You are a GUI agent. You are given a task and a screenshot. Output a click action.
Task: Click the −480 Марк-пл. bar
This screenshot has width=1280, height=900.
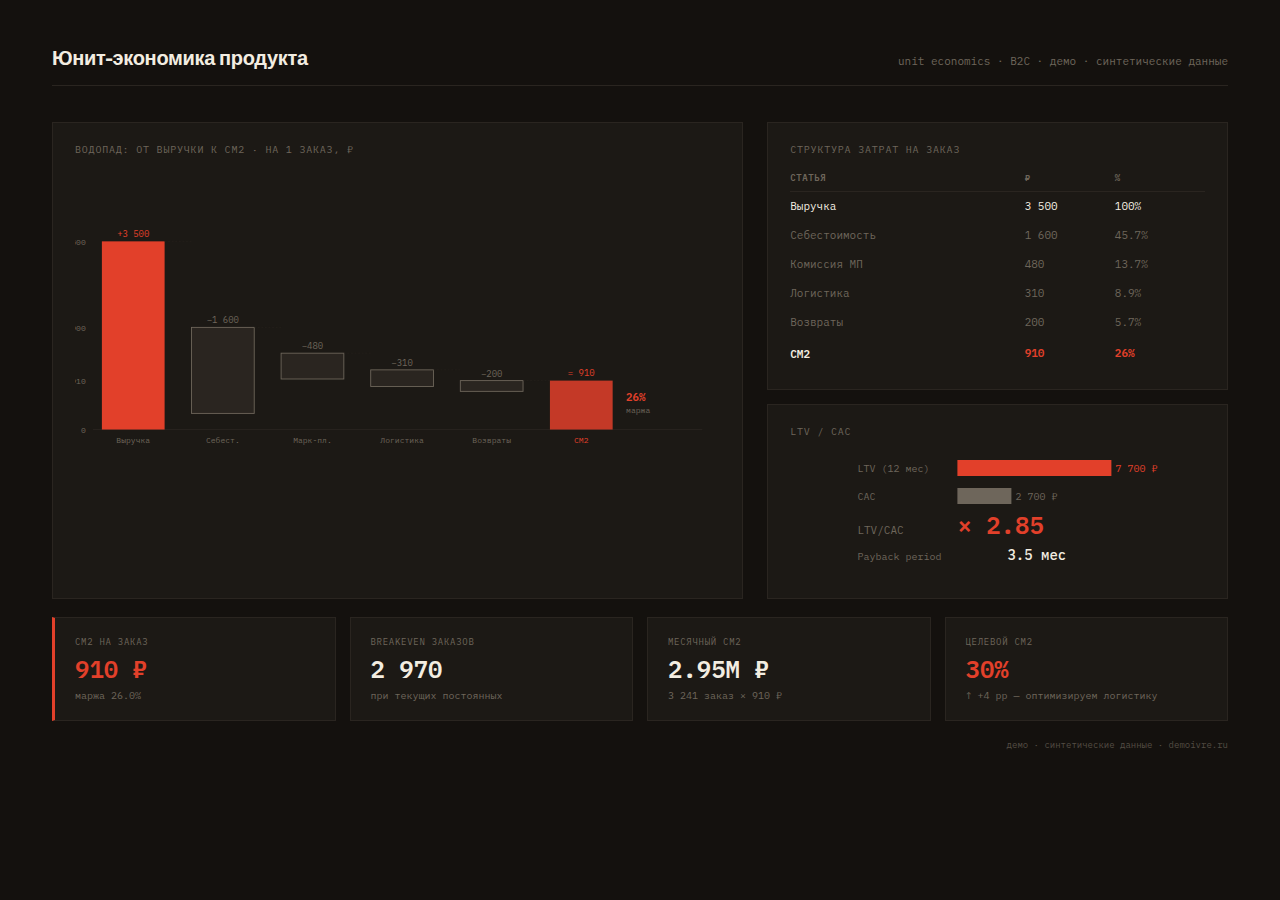(312, 366)
